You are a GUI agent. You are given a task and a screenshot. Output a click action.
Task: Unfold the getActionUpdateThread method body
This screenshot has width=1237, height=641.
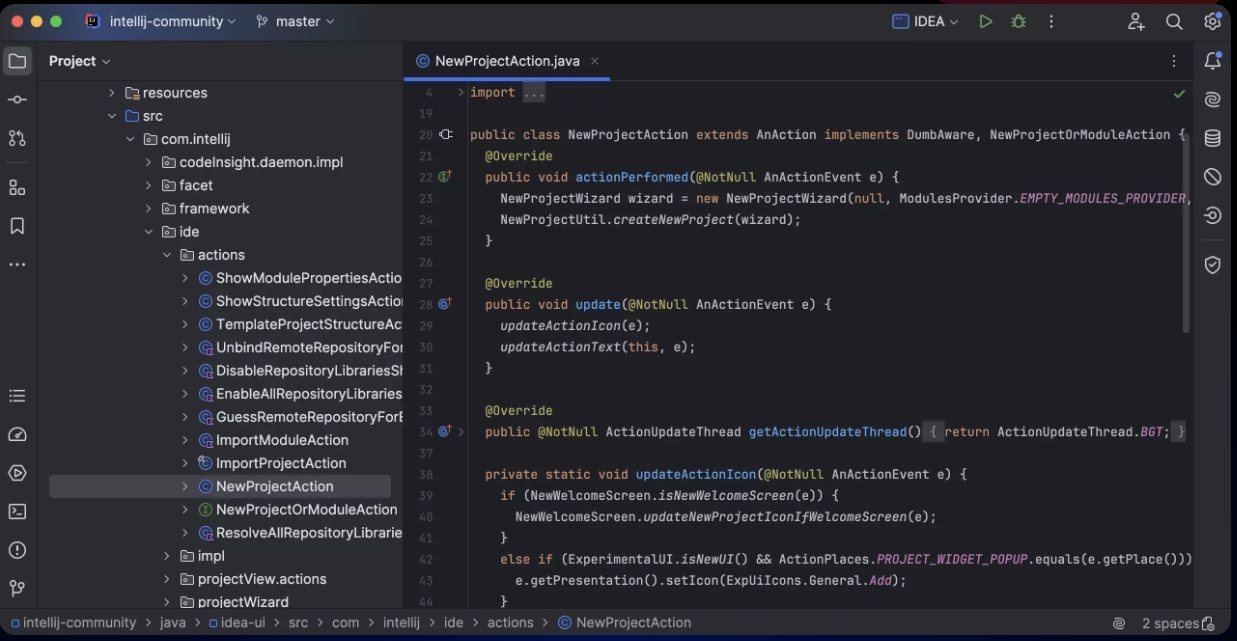461,432
